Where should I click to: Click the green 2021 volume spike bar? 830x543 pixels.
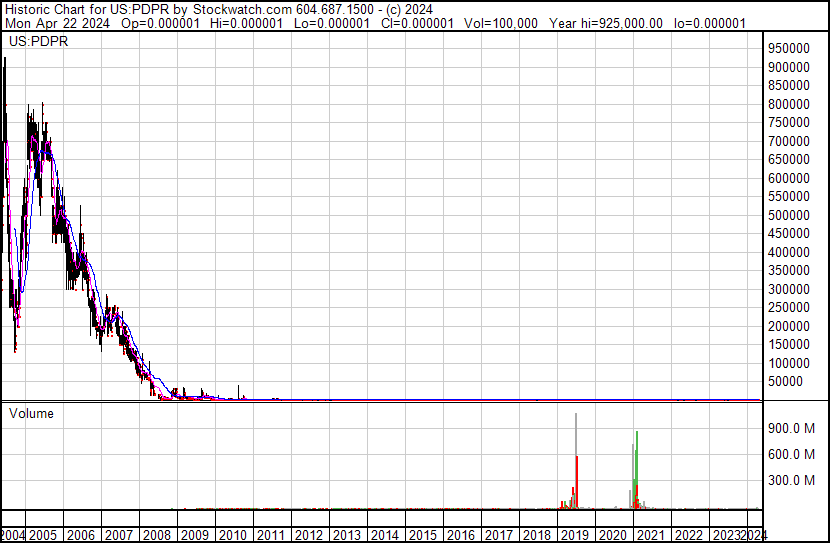click(x=637, y=470)
